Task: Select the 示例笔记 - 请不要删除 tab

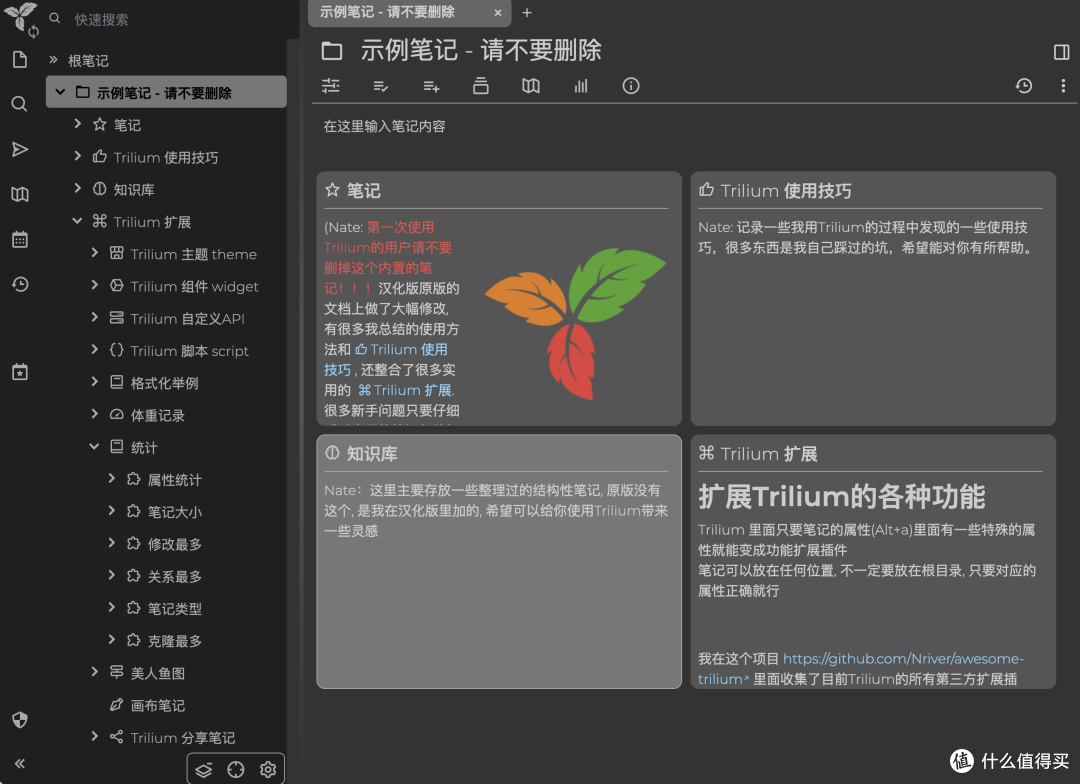Action: pos(387,12)
